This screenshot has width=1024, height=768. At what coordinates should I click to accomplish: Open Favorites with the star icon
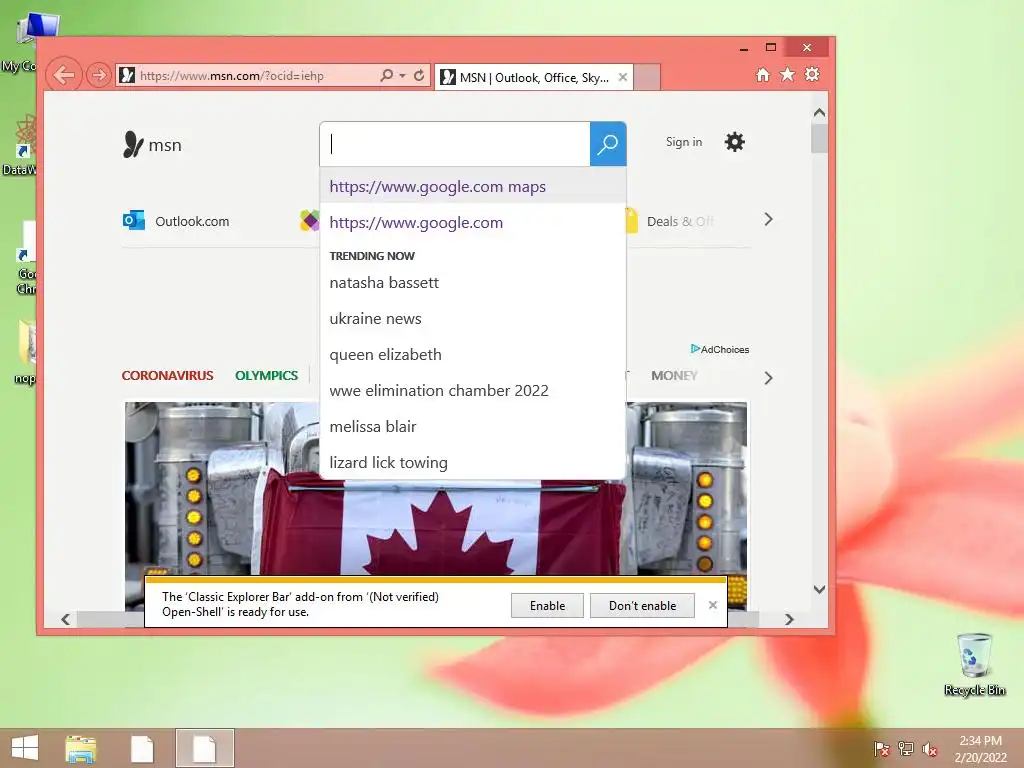(x=788, y=74)
